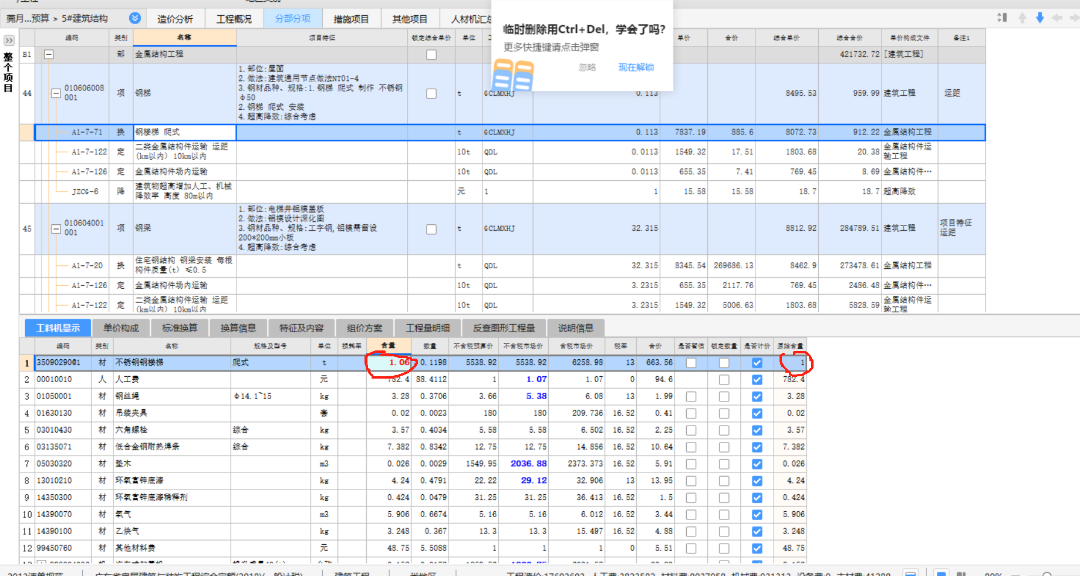Click 忽略 in the shortcut tip popup

coord(588,68)
